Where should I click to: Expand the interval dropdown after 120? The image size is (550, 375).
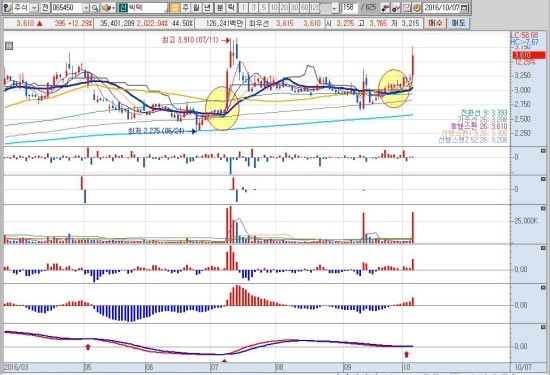[x=335, y=8]
